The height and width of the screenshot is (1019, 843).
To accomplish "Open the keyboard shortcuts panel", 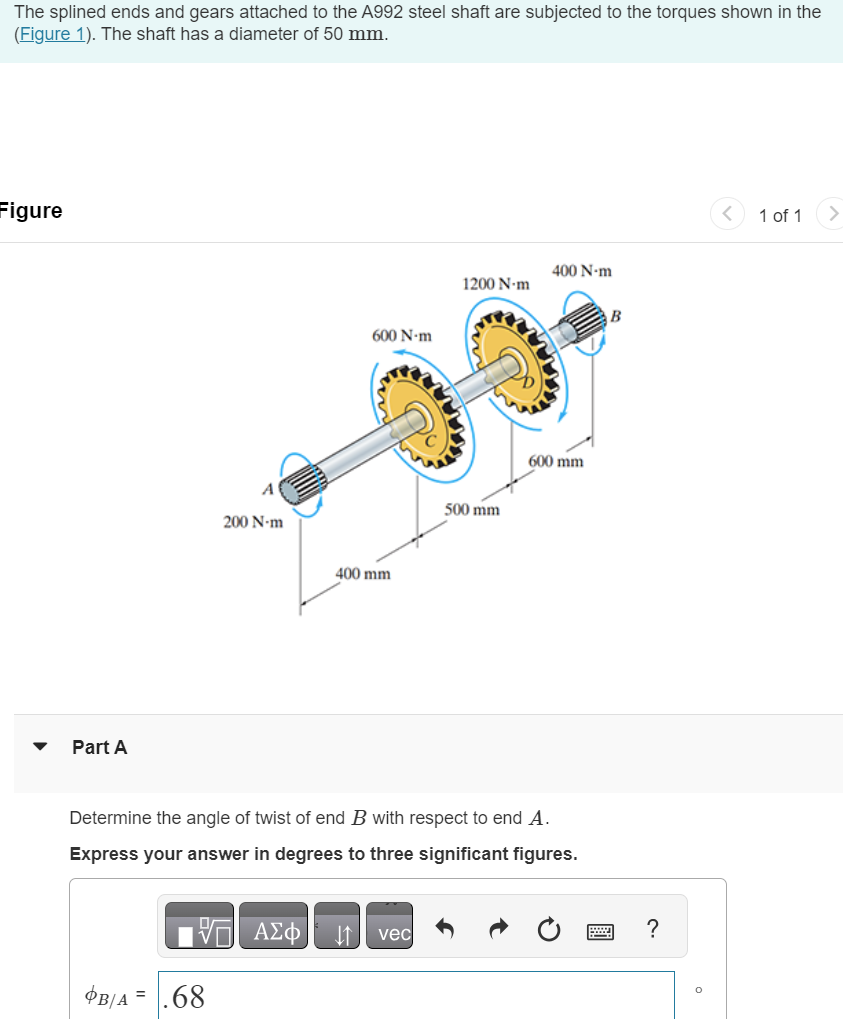I will pyautogui.click(x=599, y=928).
